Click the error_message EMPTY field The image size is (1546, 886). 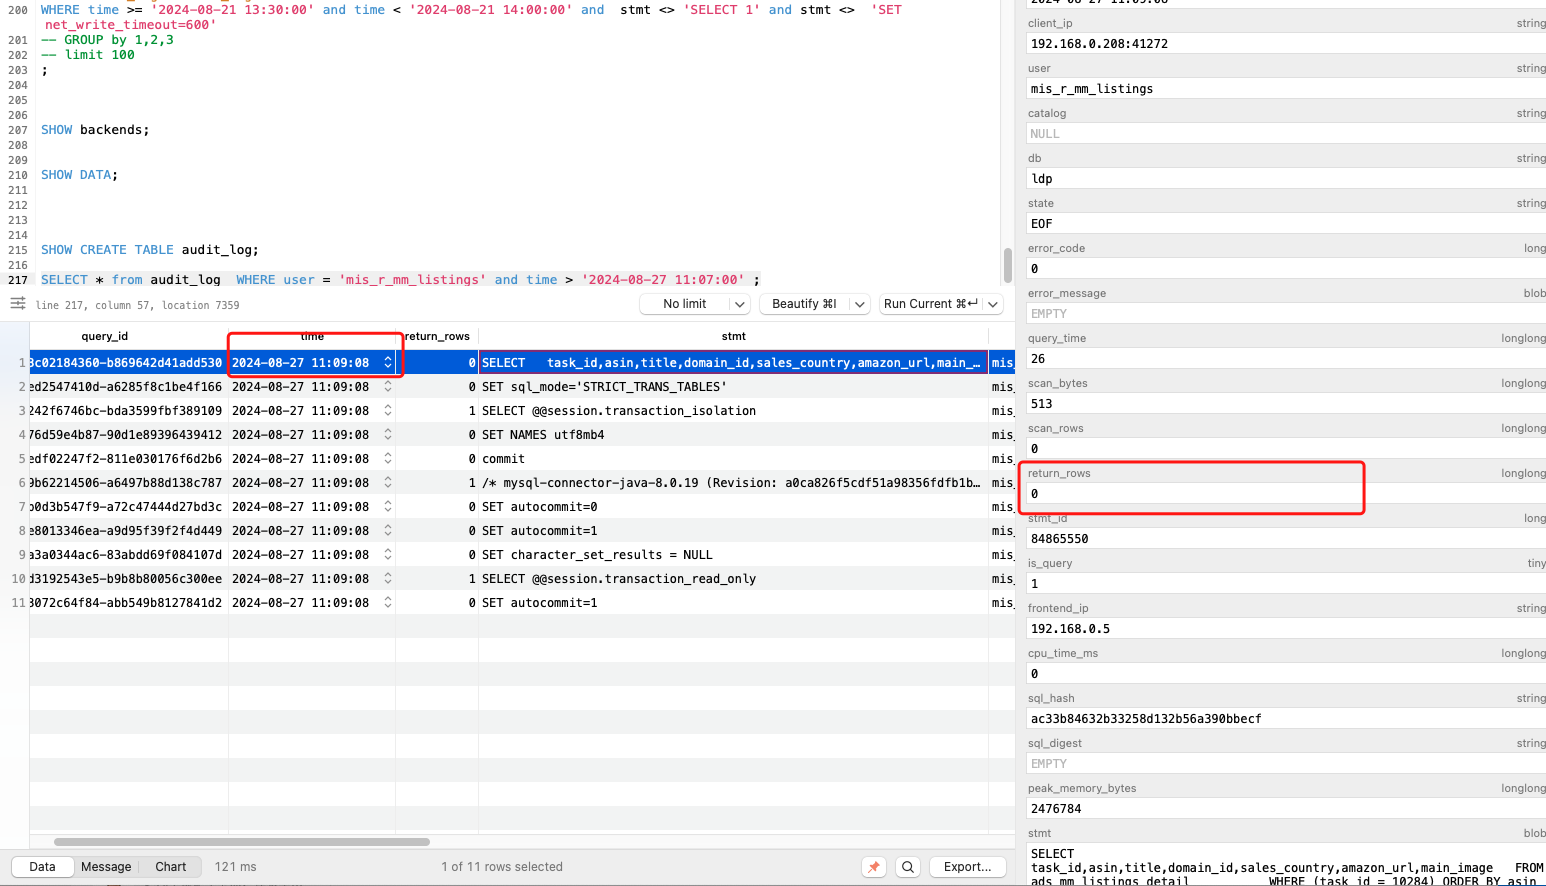coord(1286,314)
